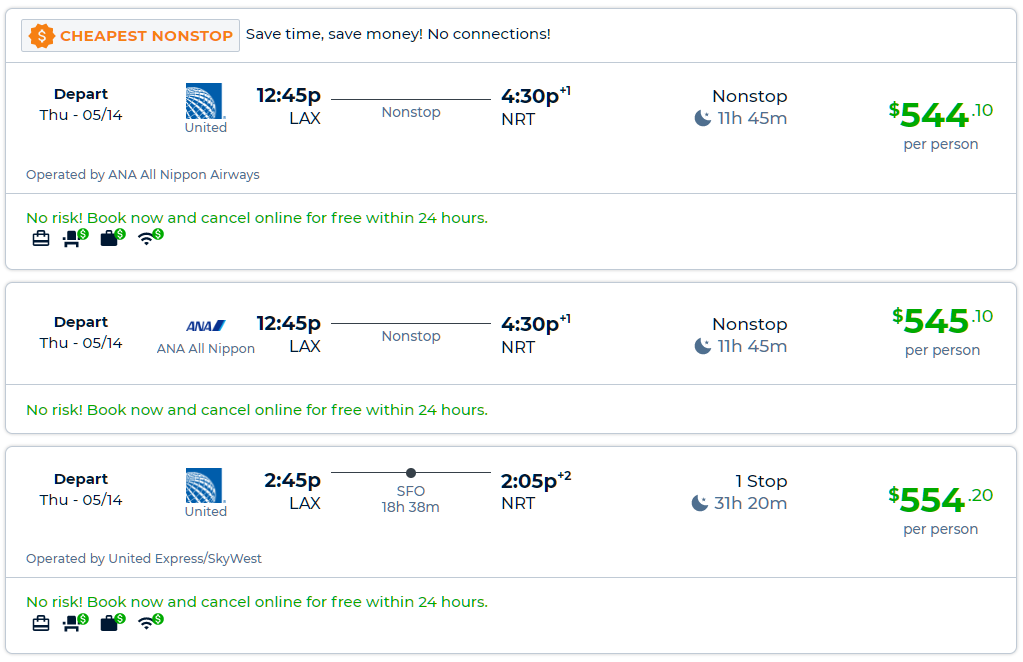Click the Cheapest Nonstop badge

coord(131,36)
